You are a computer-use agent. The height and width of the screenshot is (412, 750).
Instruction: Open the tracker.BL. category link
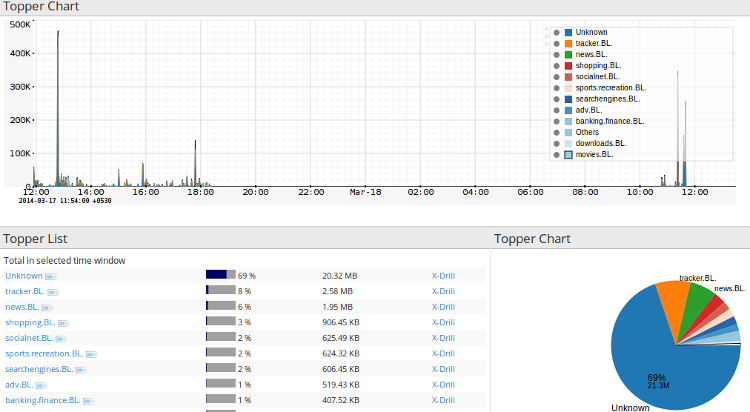pyautogui.click(x=25, y=291)
